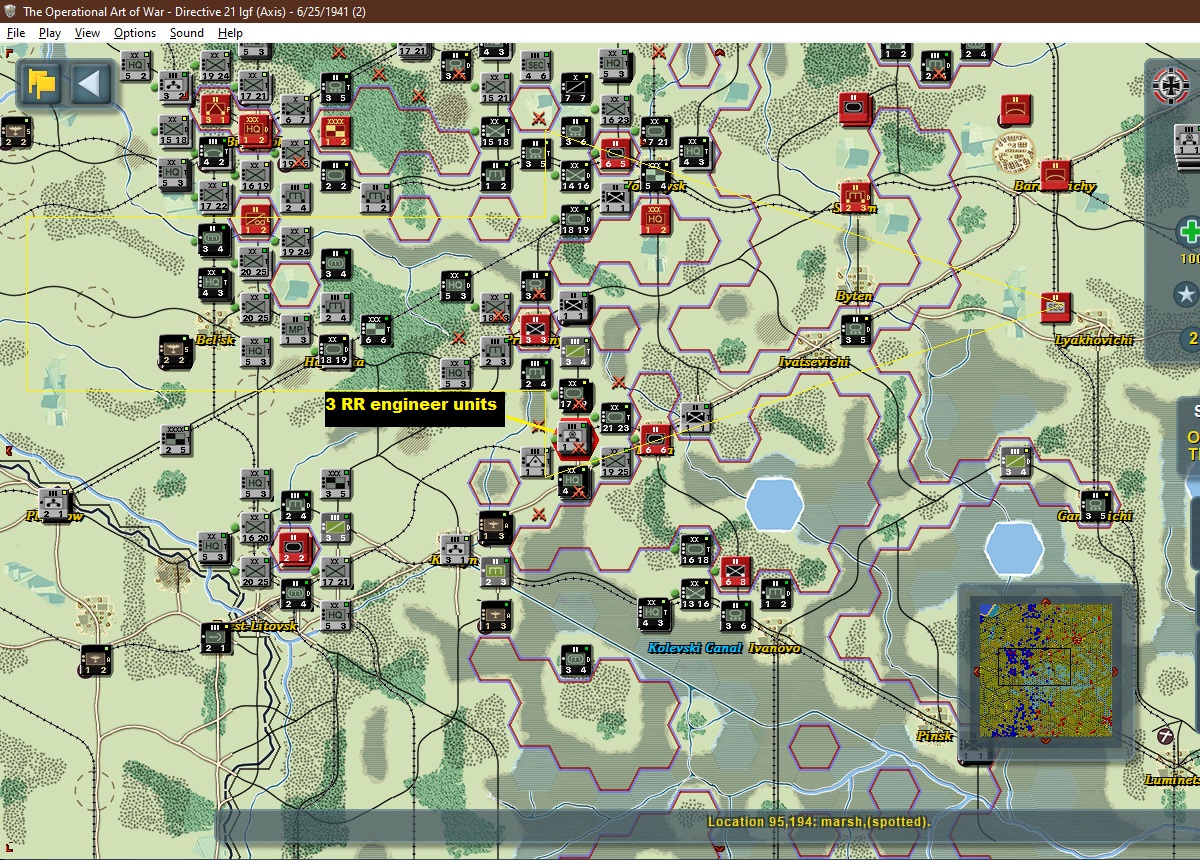Open the View menu
Image resolution: width=1200 pixels, height=860 pixels.
(88, 33)
